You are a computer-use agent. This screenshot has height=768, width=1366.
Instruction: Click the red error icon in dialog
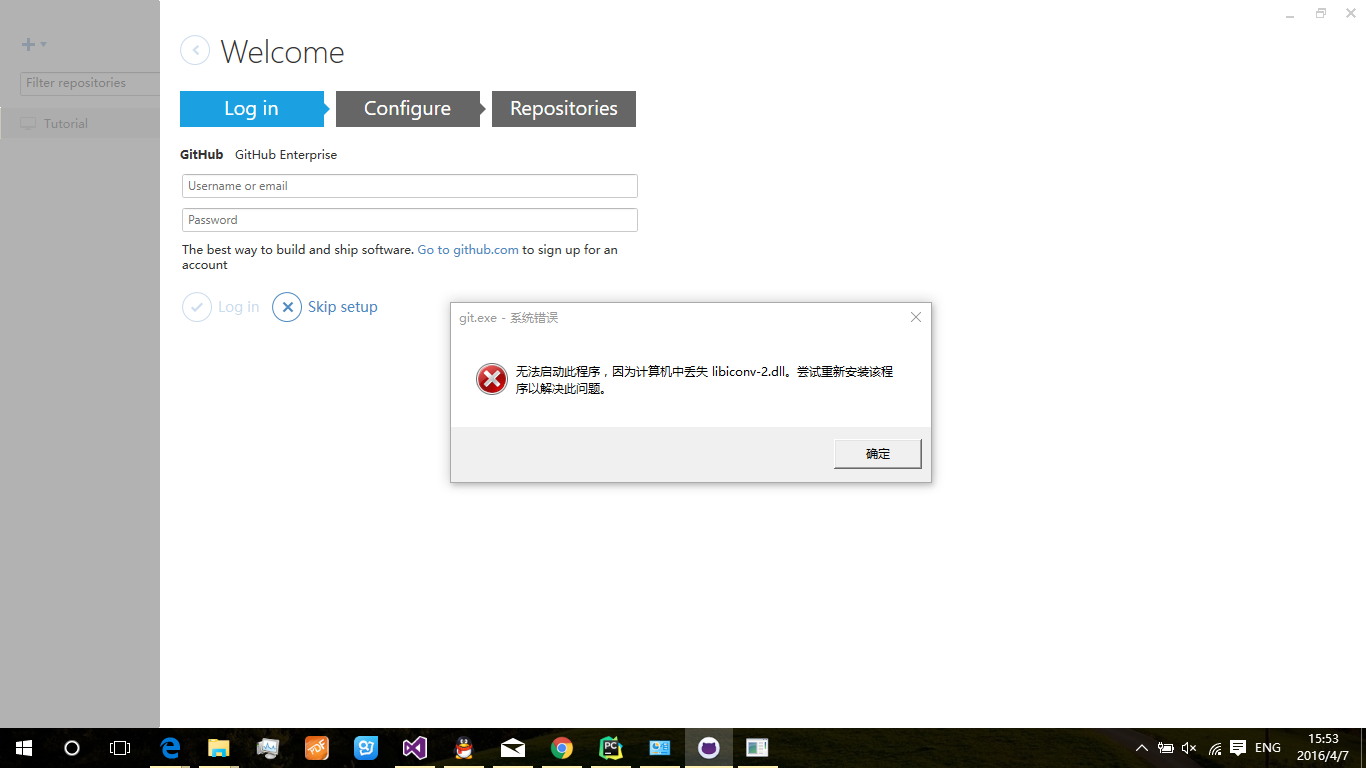click(x=491, y=379)
